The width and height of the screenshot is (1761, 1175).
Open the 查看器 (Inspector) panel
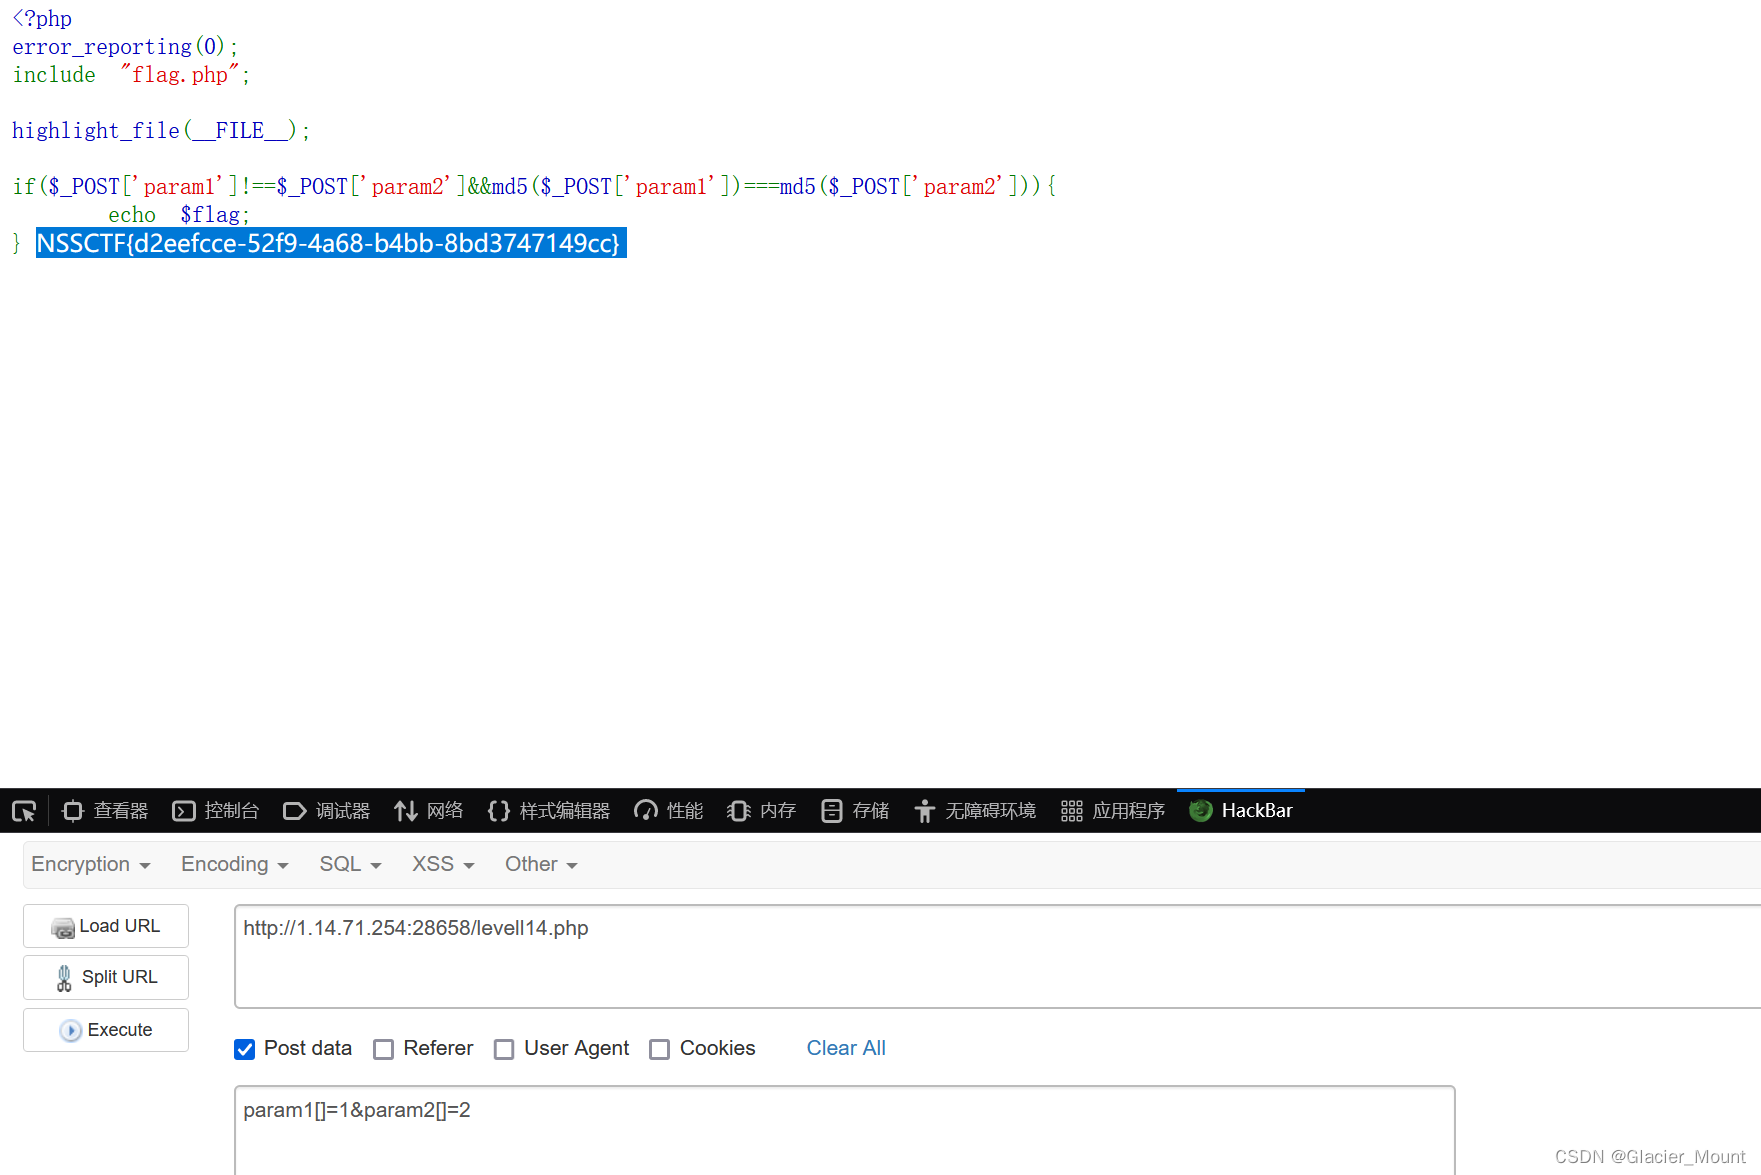click(x=104, y=810)
